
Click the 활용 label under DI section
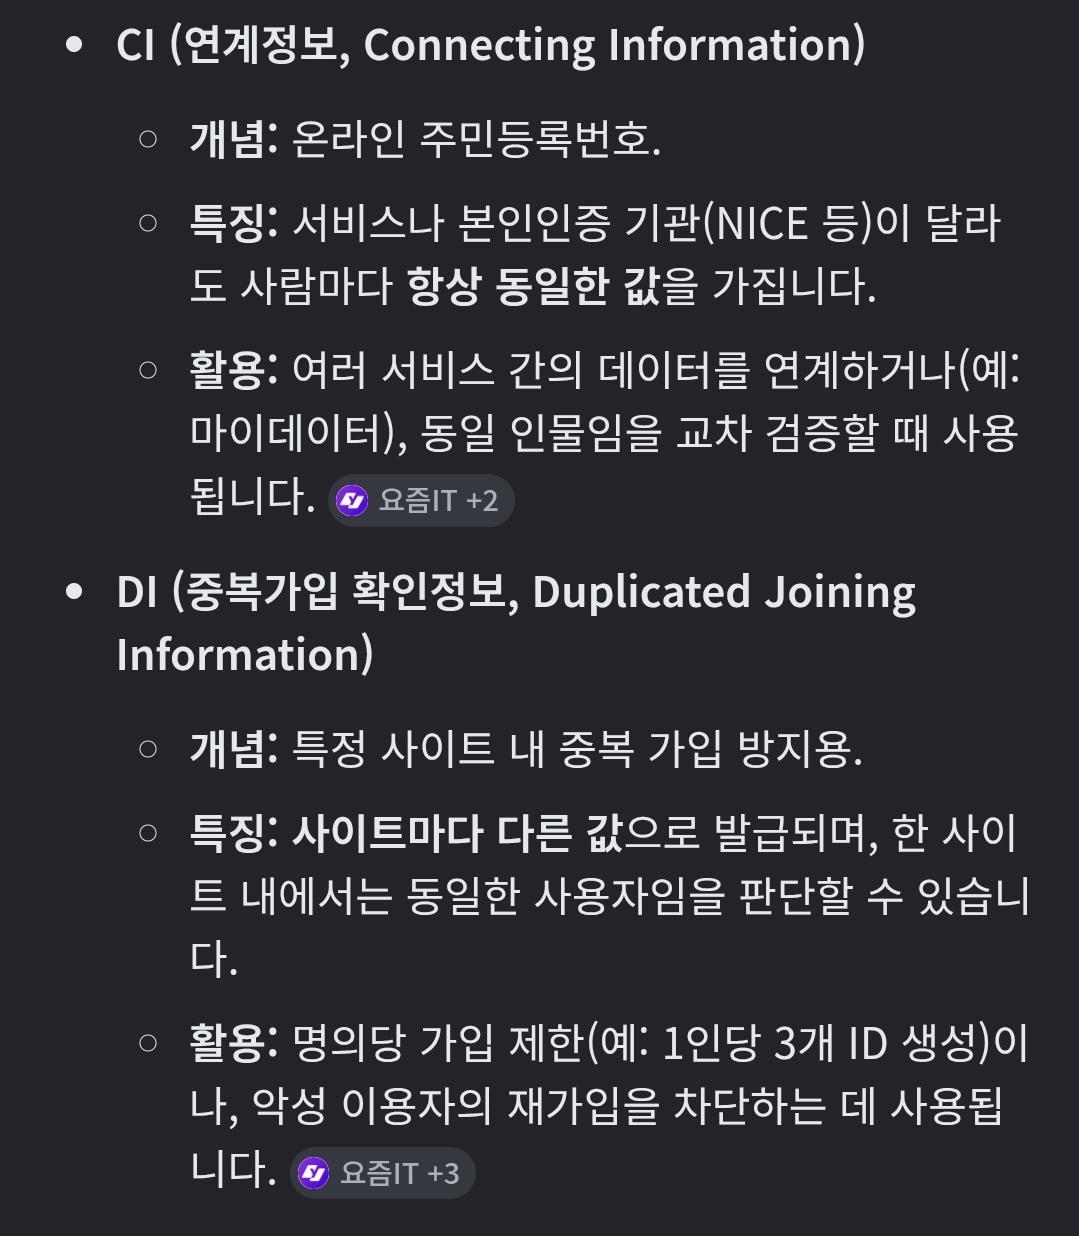point(235,1043)
